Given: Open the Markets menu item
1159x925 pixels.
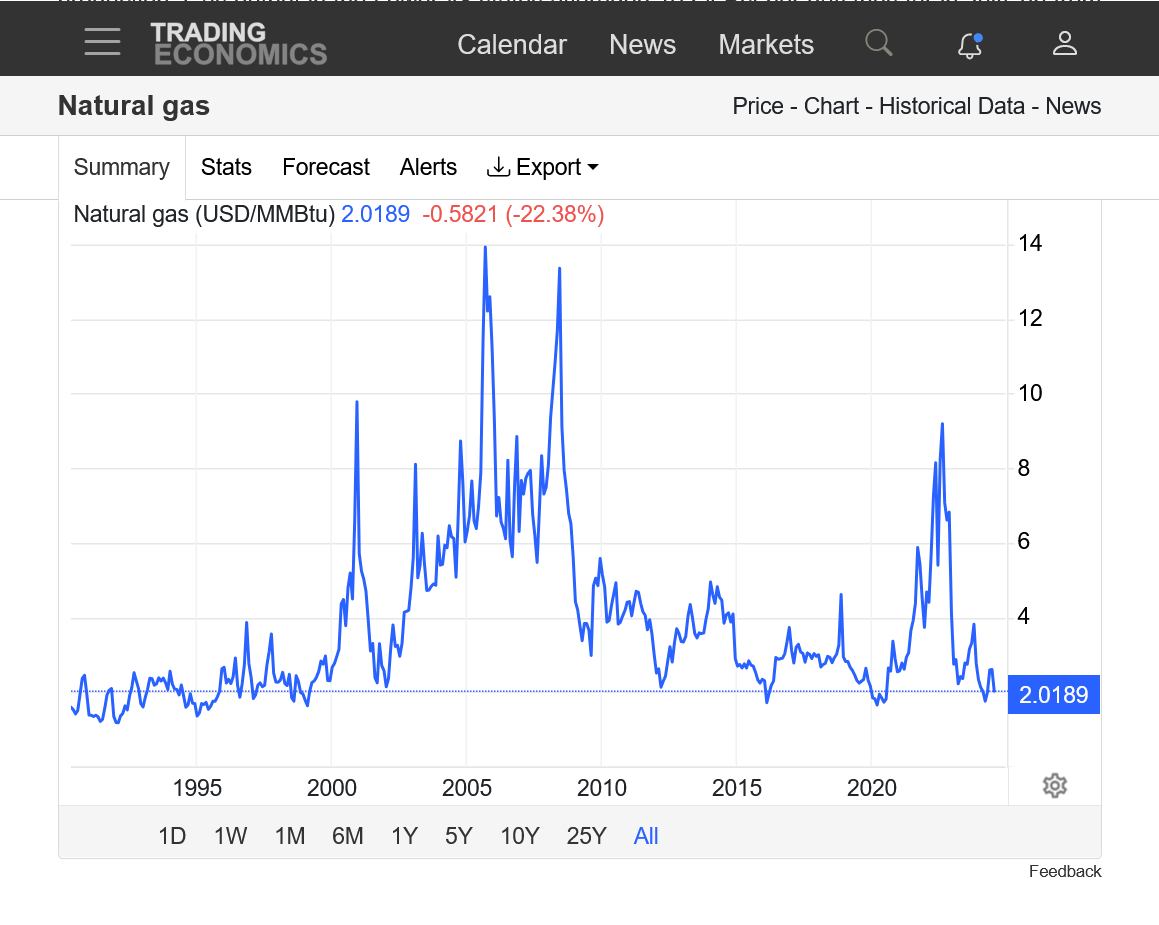Looking at the screenshot, I should tap(766, 44).
